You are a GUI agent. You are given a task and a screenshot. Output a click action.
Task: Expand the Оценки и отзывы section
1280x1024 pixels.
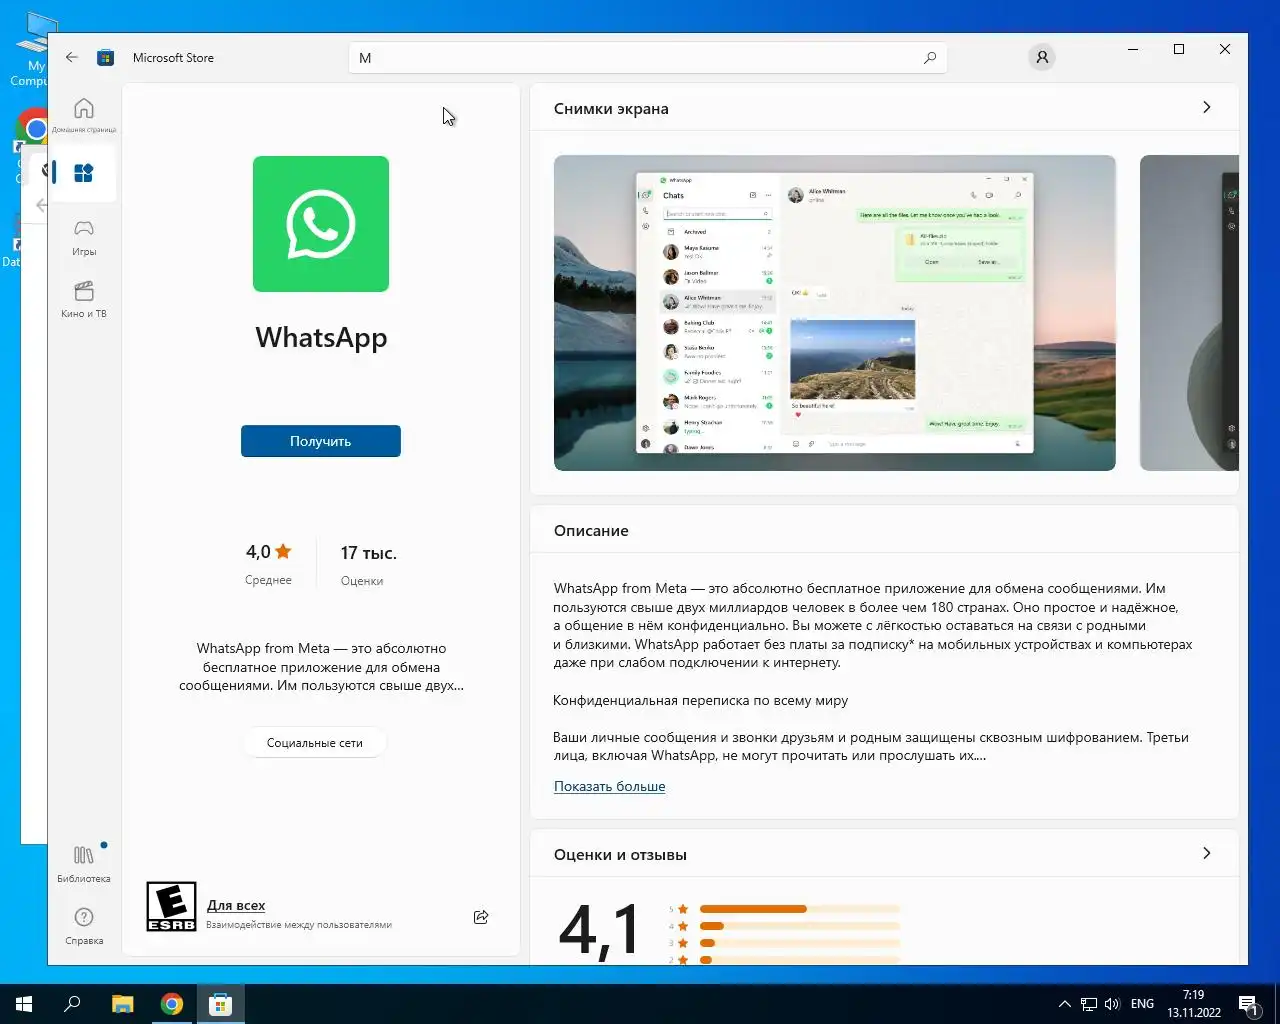click(x=1206, y=853)
